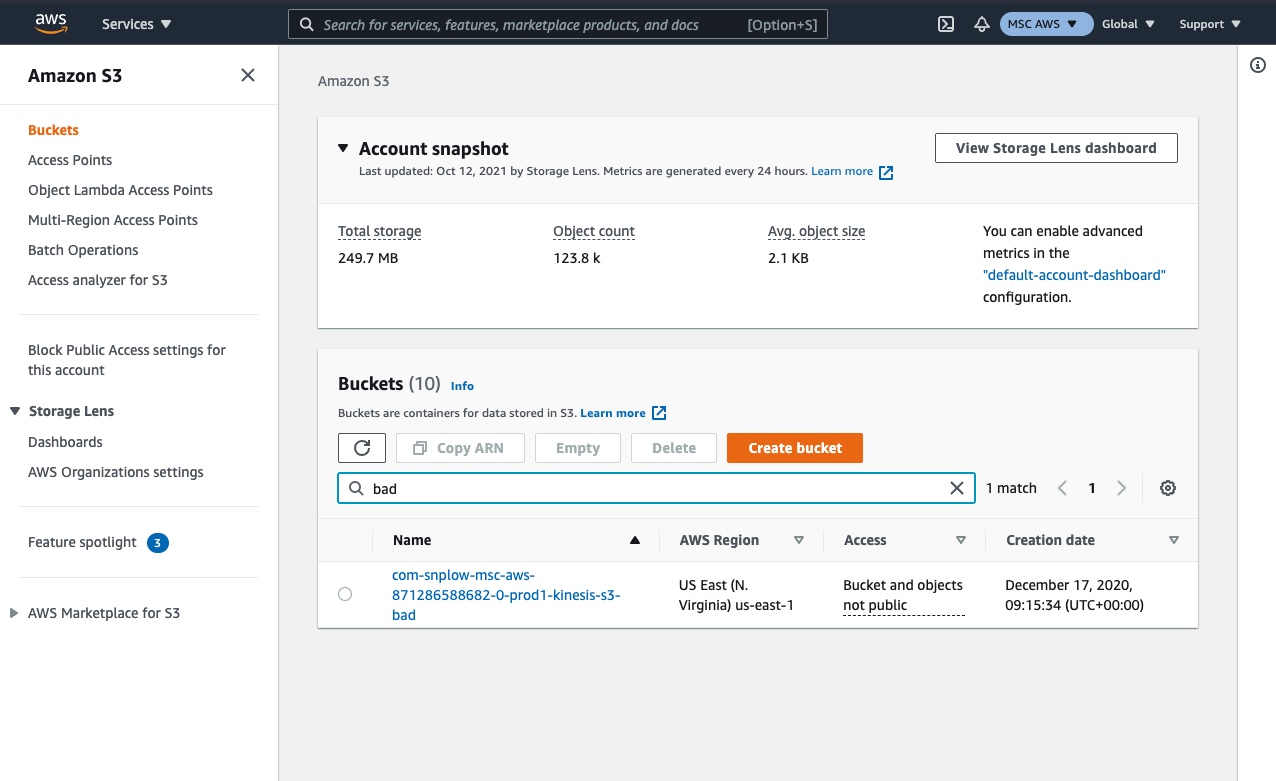This screenshot has width=1276, height=781.
Task: Go to Access Points in sidebar
Action: [70, 160]
